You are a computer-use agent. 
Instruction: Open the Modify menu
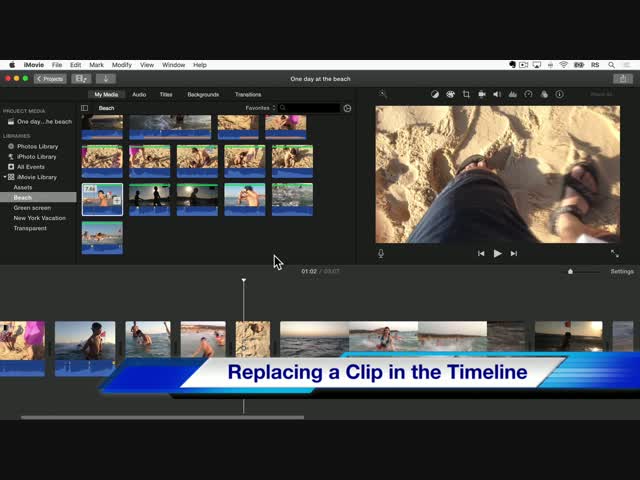(122, 65)
